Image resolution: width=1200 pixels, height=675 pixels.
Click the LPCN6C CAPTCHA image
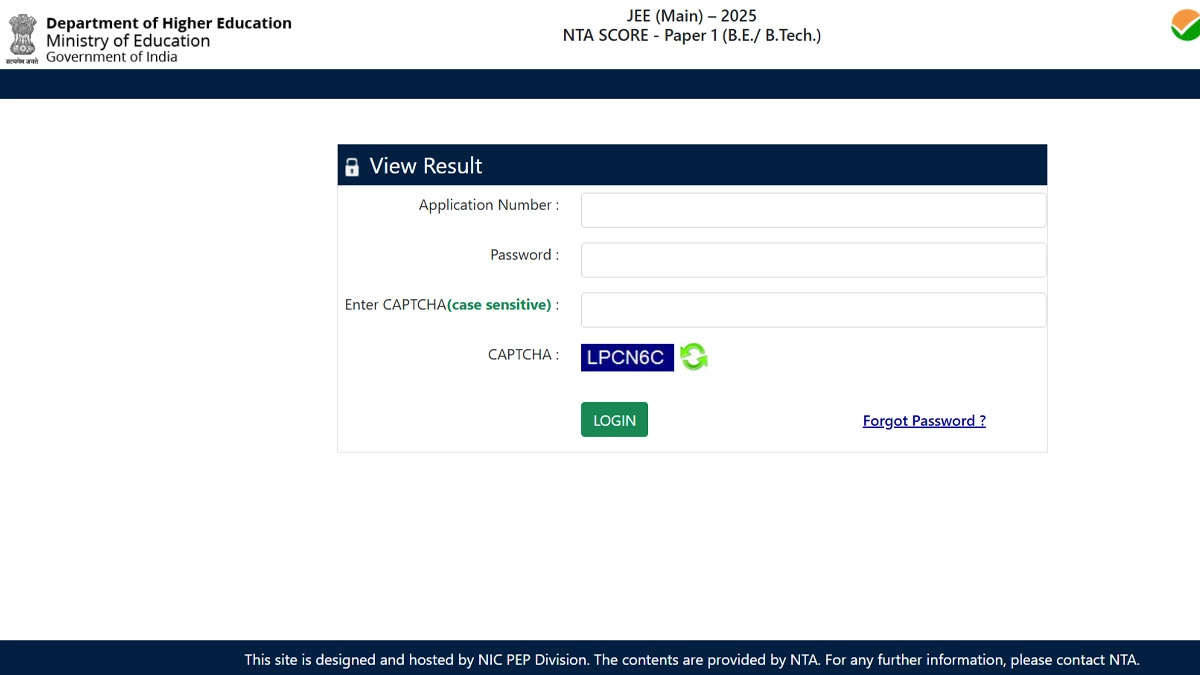click(x=627, y=357)
